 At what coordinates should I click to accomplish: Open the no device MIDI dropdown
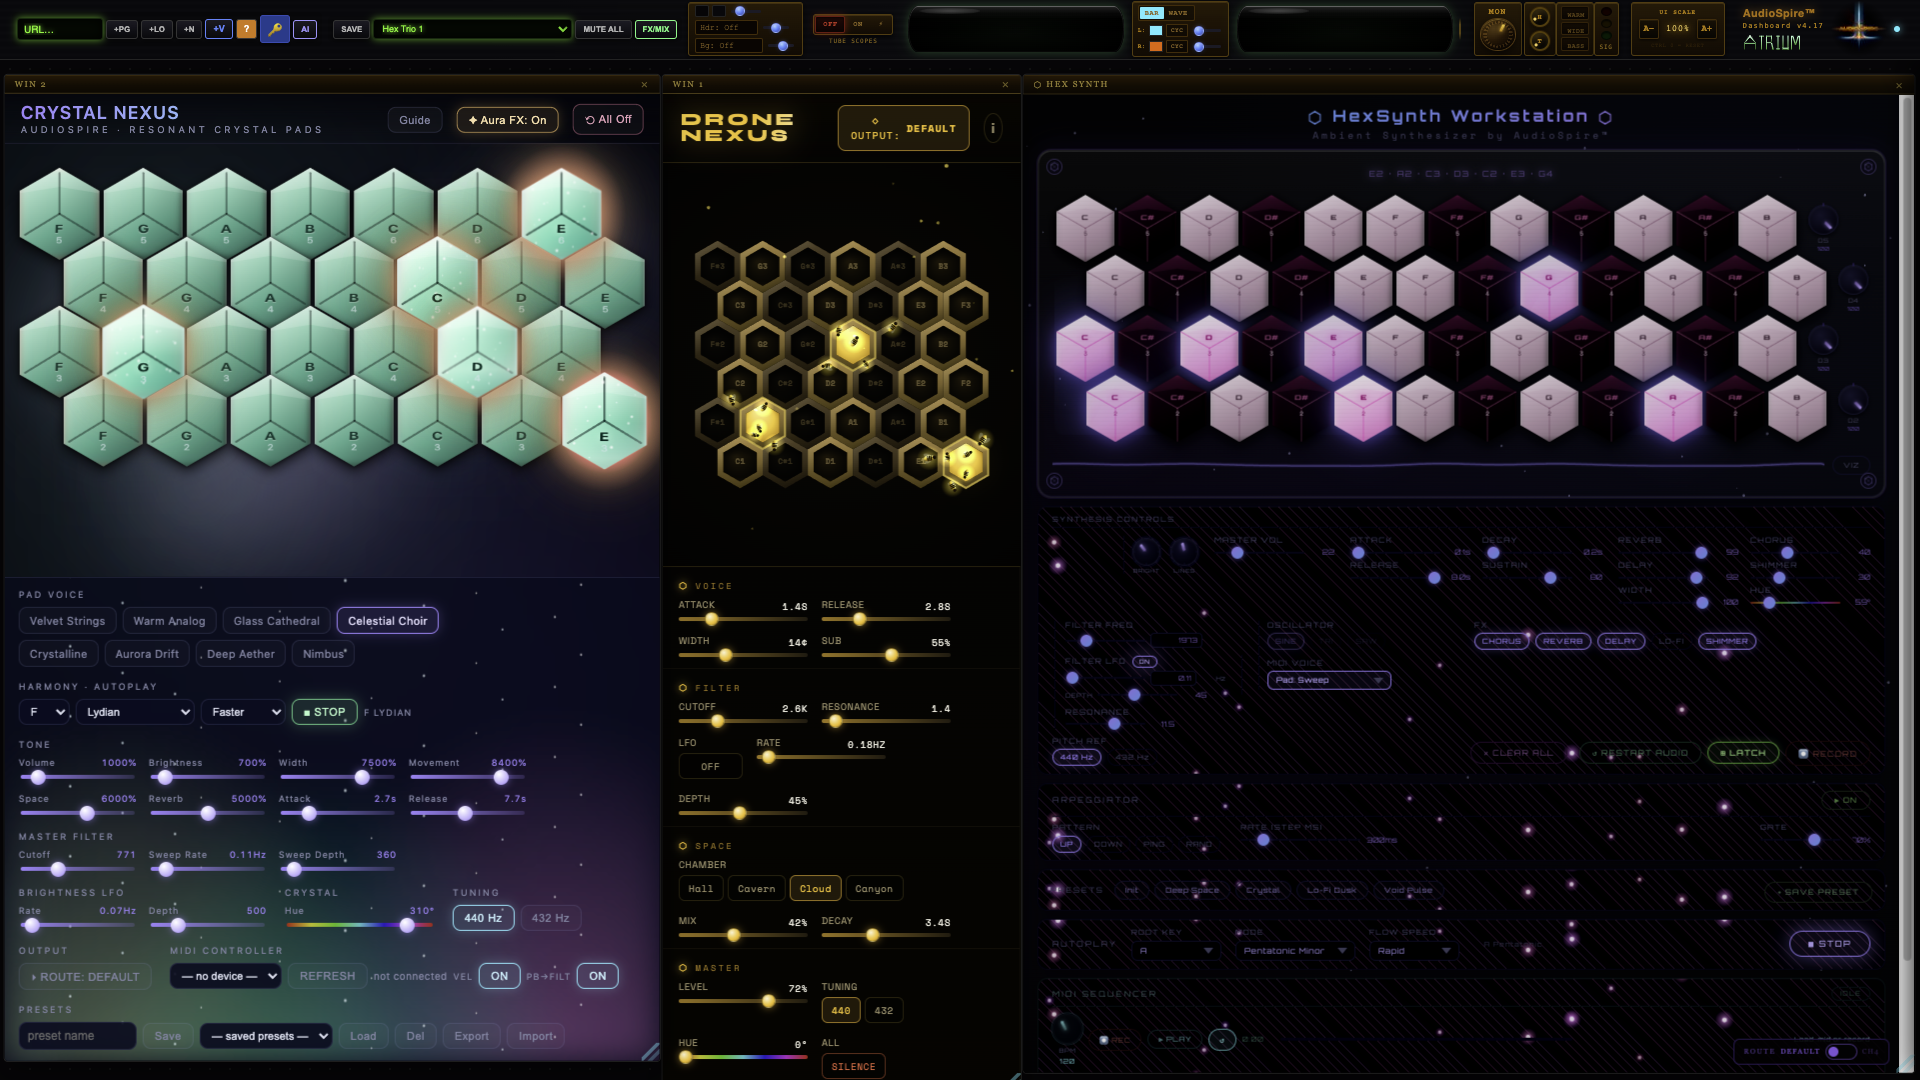point(225,976)
